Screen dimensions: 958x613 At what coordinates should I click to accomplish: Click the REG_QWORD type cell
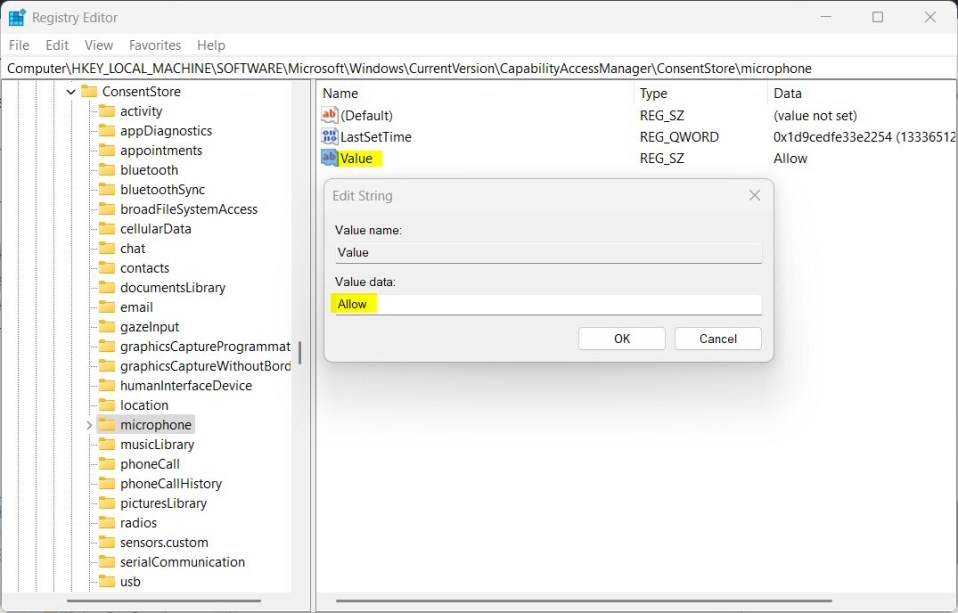point(679,137)
